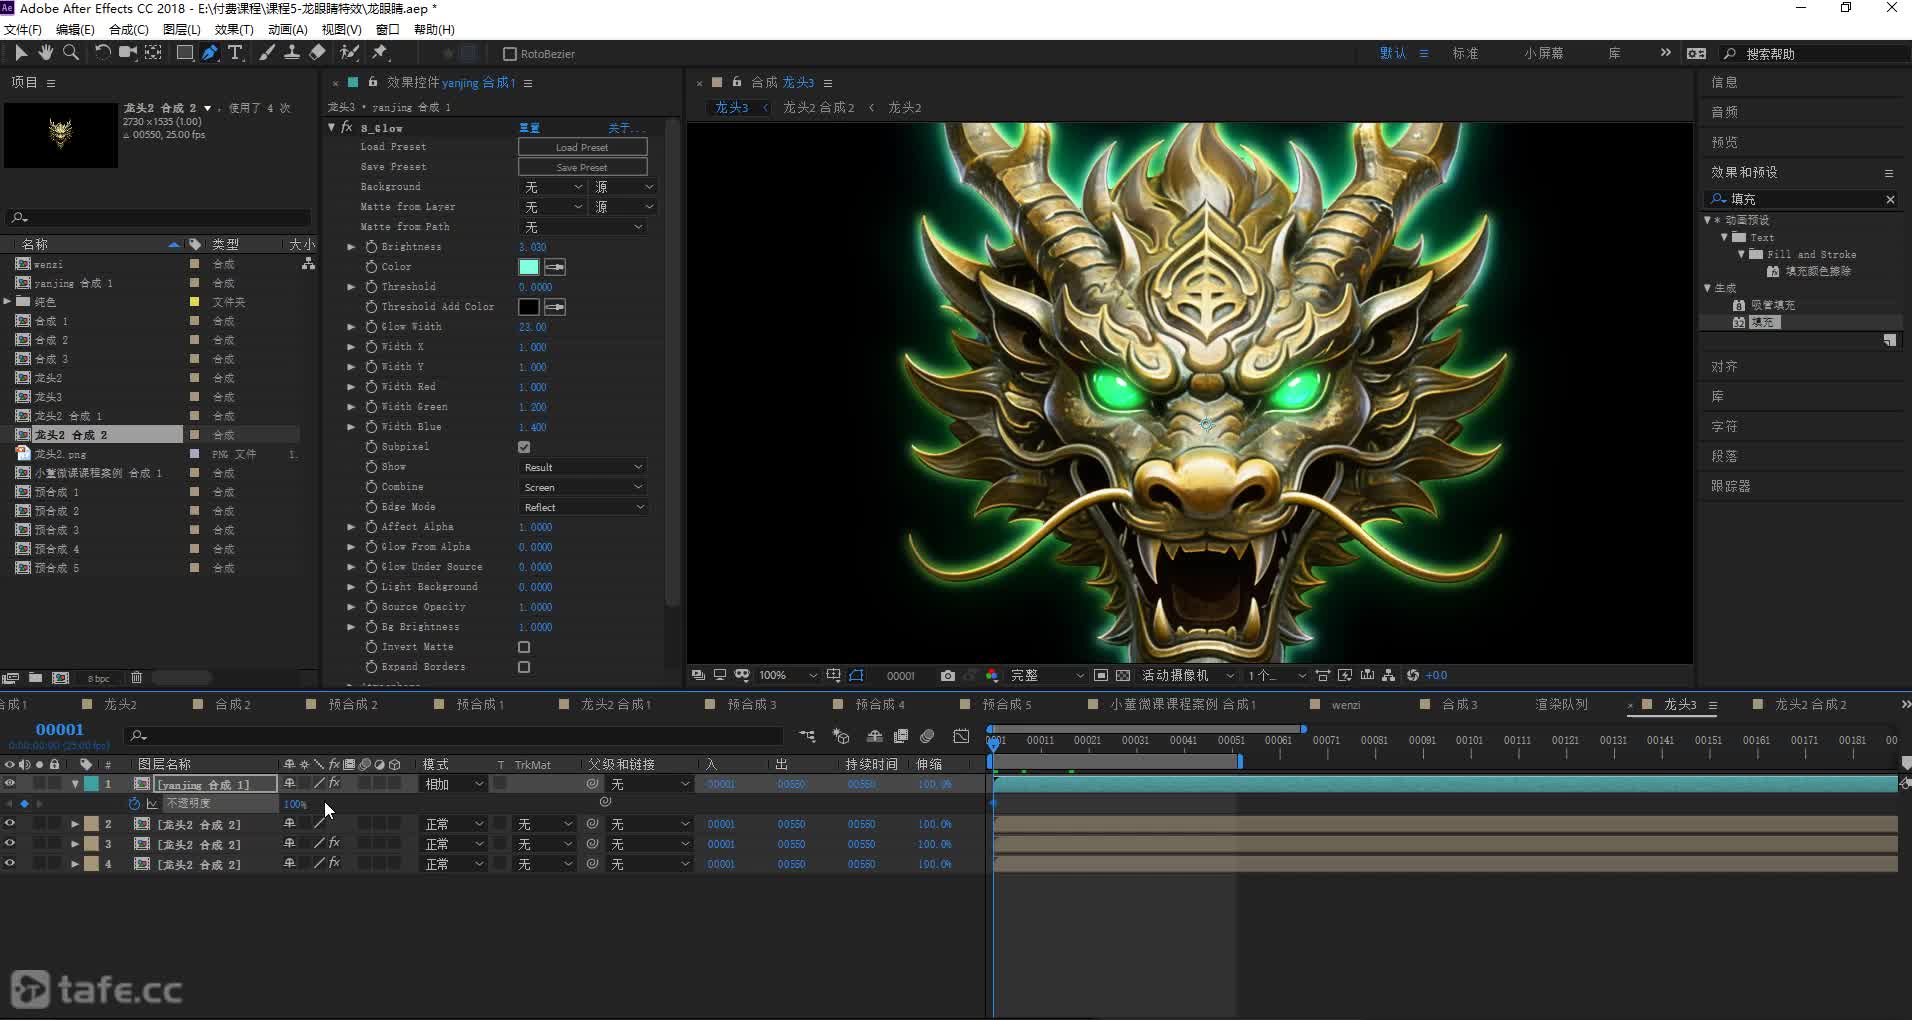This screenshot has height=1020, width=1912.
Task: Click the project preview thumbnail
Action: point(61,134)
